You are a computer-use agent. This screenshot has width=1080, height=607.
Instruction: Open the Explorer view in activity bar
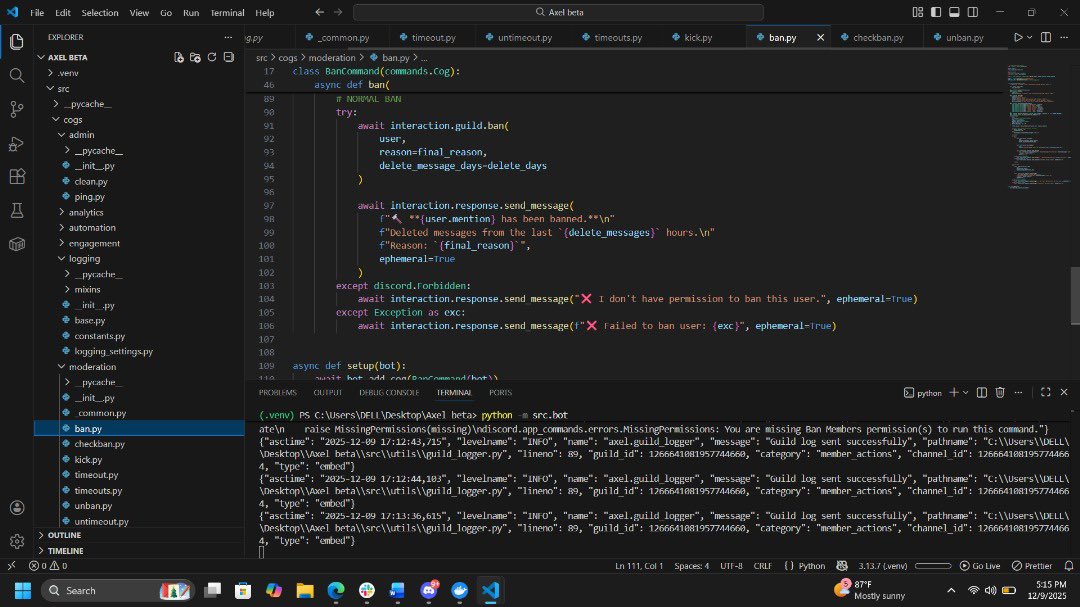(17, 42)
